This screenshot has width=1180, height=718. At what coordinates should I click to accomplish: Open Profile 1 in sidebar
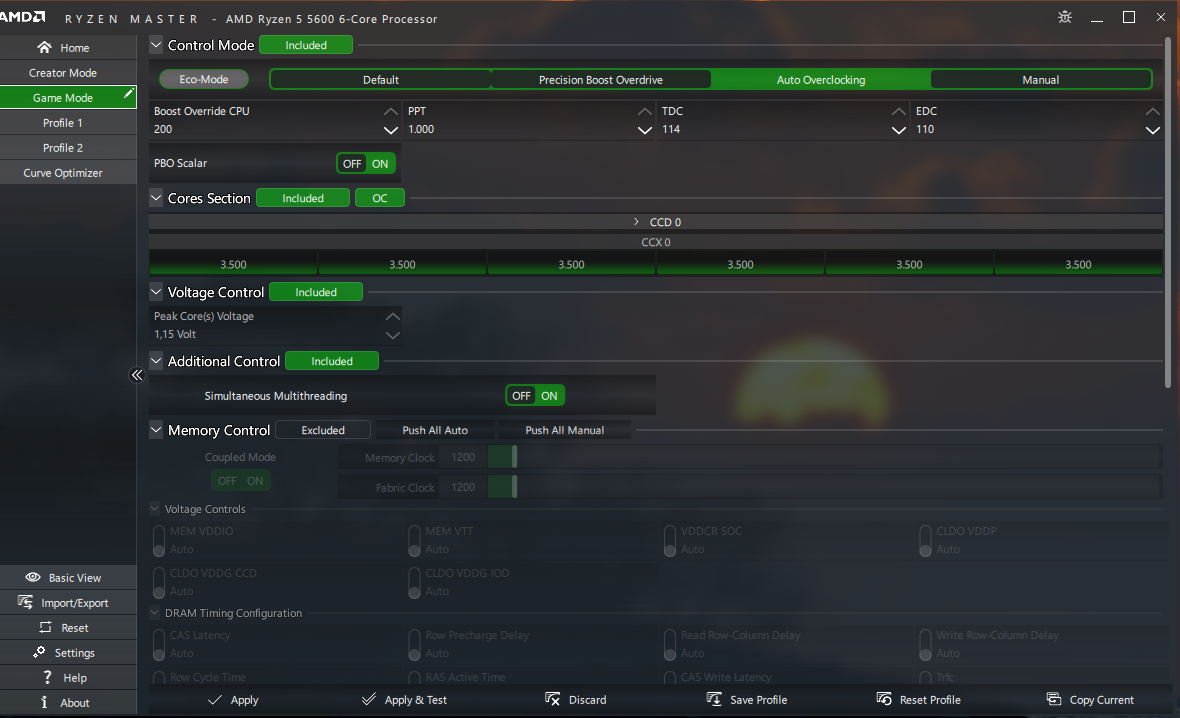tap(68, 123)
